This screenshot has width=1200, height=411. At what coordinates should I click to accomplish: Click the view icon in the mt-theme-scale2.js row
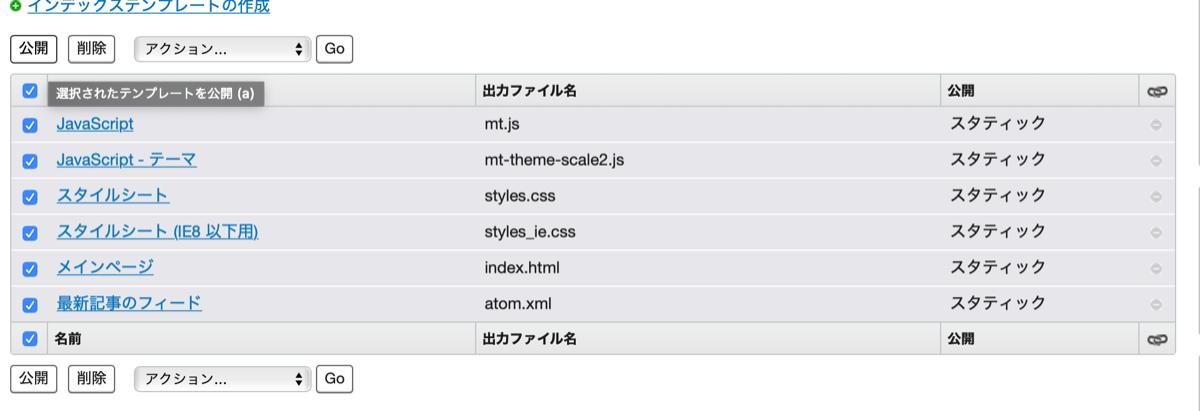coord(1157,161)
